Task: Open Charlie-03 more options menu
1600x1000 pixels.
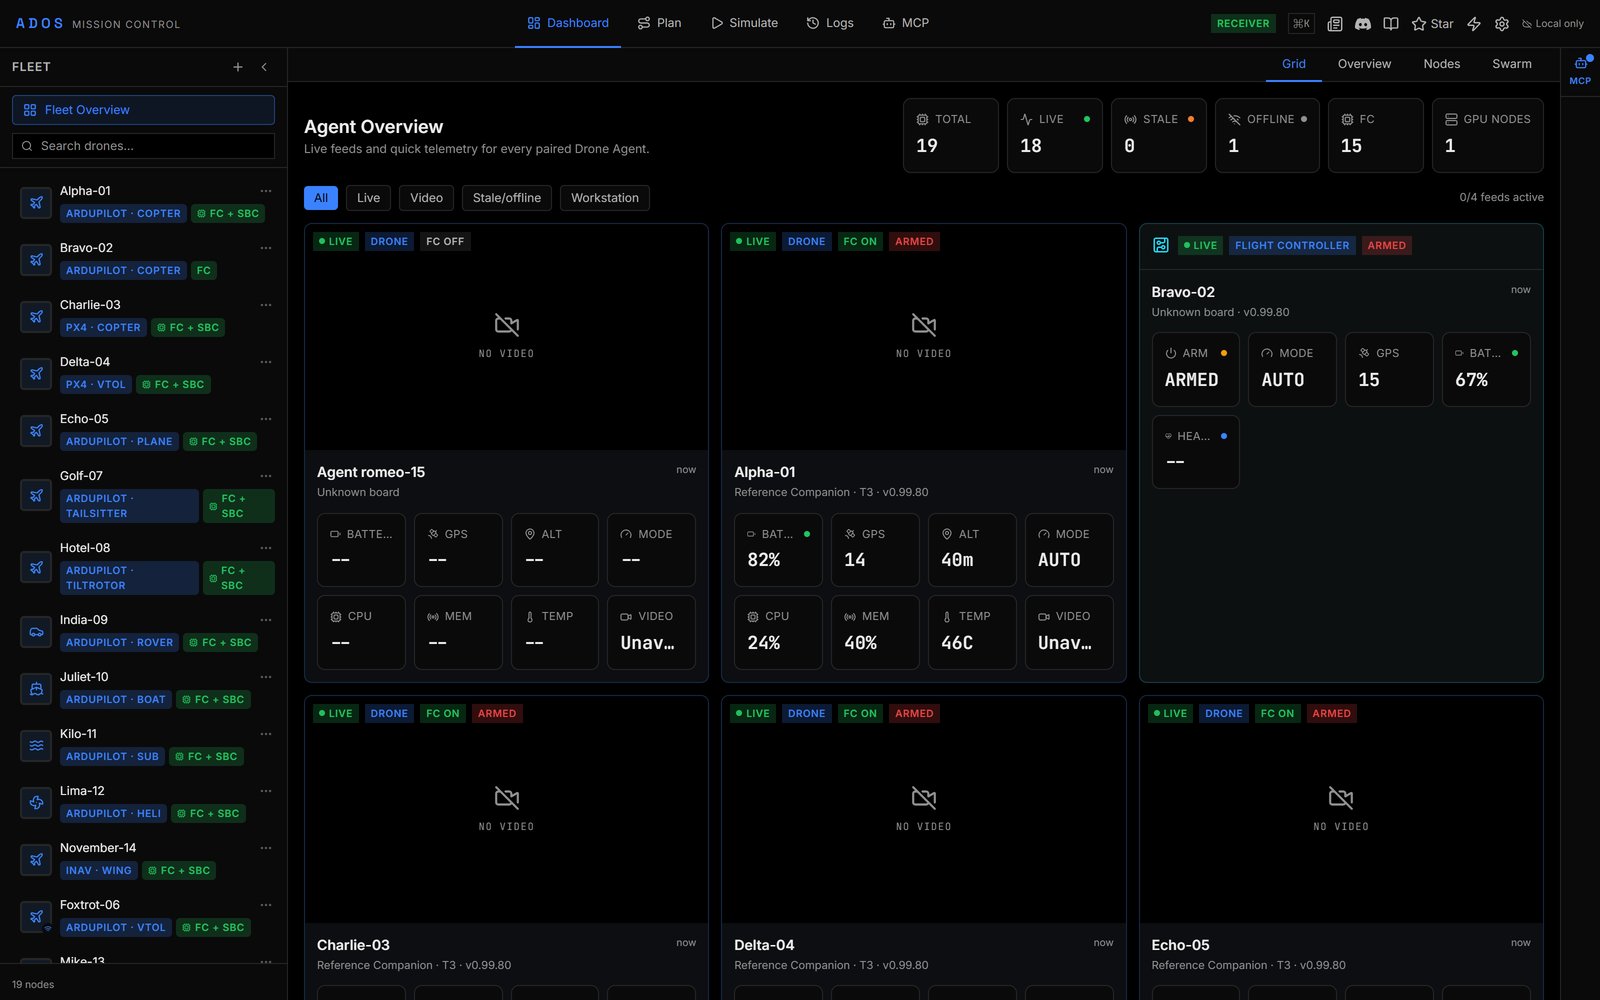Action: (265, 305)
